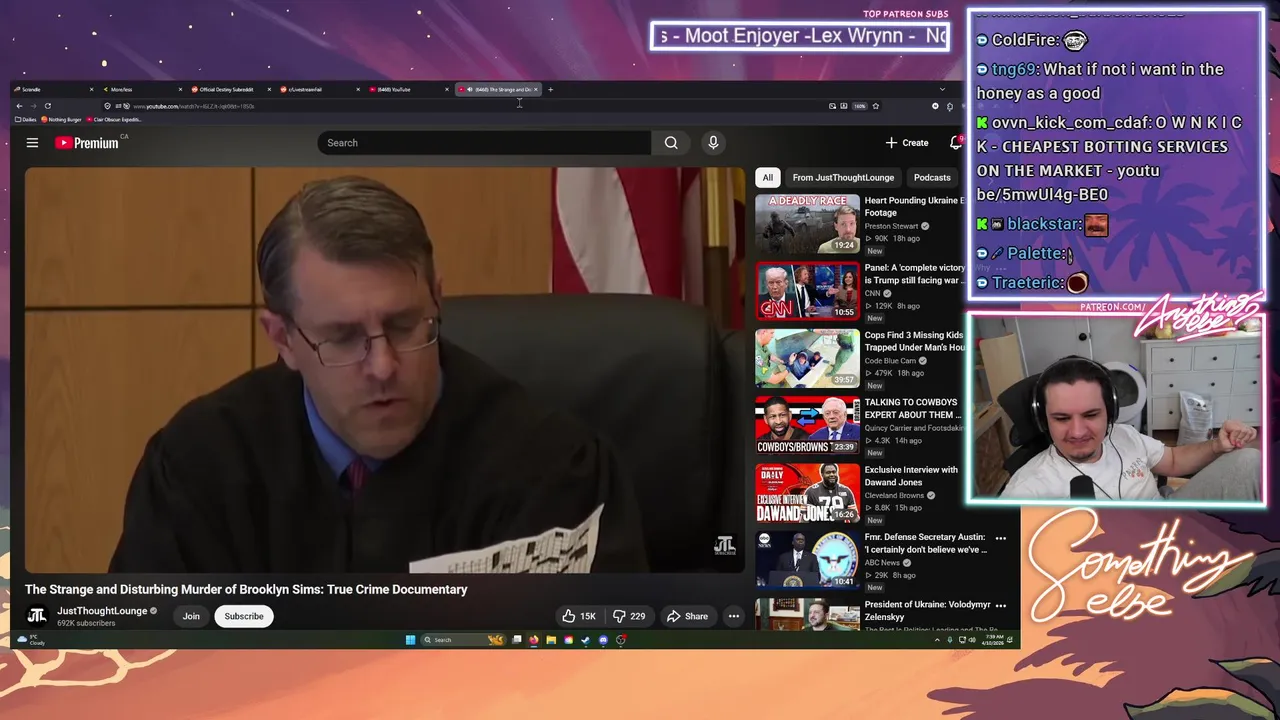The image size is (1280, 720).
Task: Select the Podcasts filter chip
Action: click(932, 178)
